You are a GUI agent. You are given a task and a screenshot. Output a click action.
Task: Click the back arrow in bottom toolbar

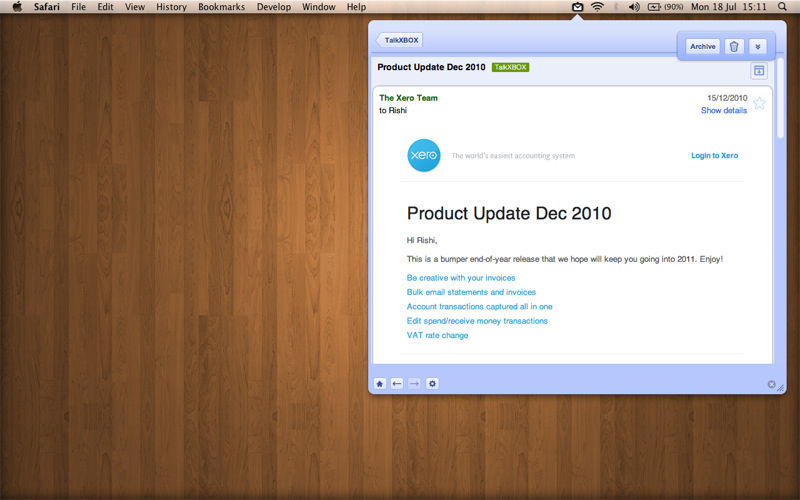[397, 384]
